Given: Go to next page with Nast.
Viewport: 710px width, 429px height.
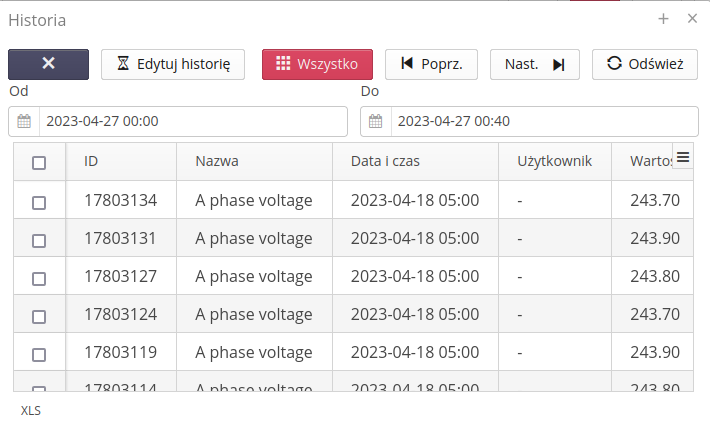Looking at the screenshot, I should 534,64.
